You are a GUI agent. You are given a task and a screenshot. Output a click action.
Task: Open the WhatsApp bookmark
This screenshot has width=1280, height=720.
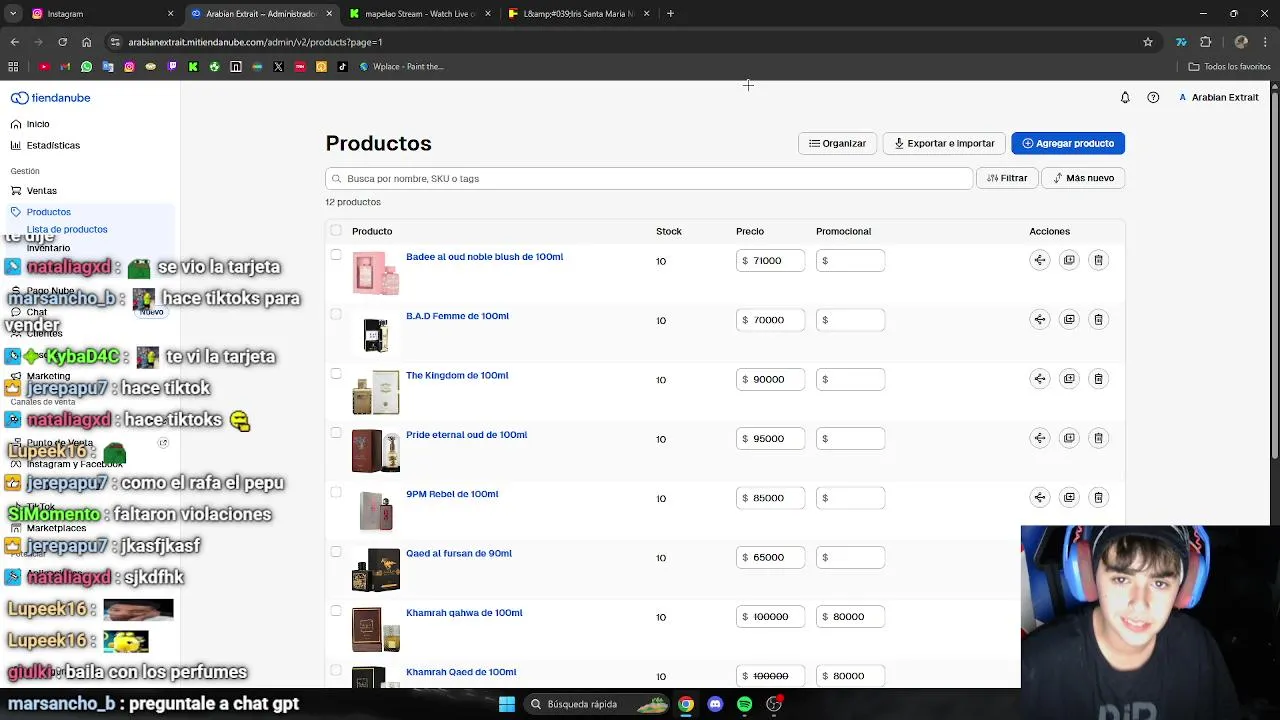[x=86, y=67]
